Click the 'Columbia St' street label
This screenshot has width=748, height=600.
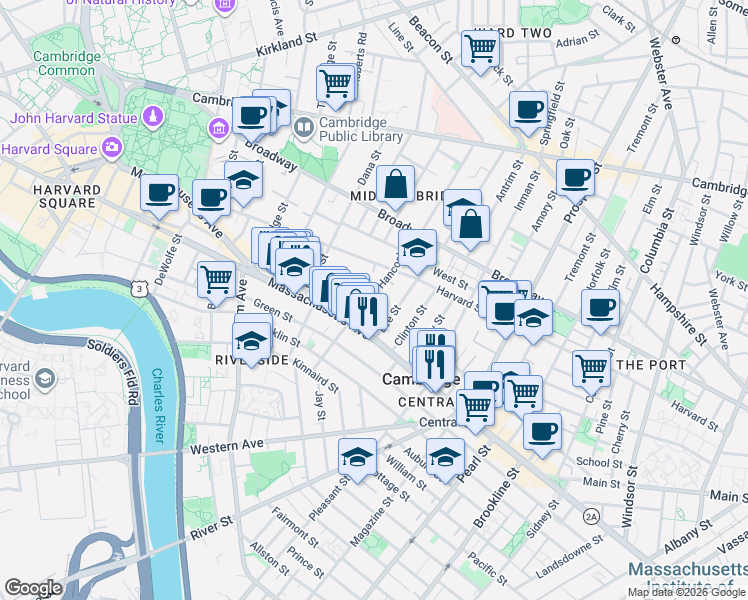[657, 241]
